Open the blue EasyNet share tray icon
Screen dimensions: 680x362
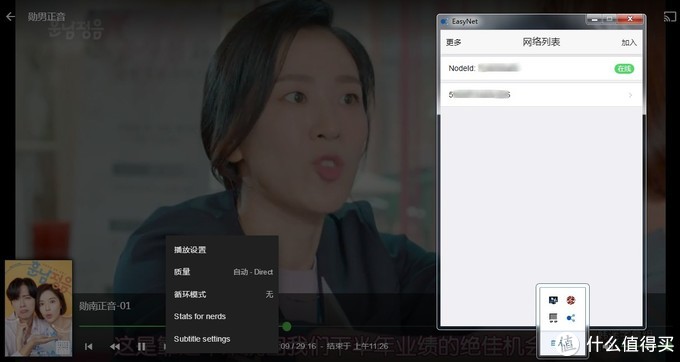coord(571,318)
